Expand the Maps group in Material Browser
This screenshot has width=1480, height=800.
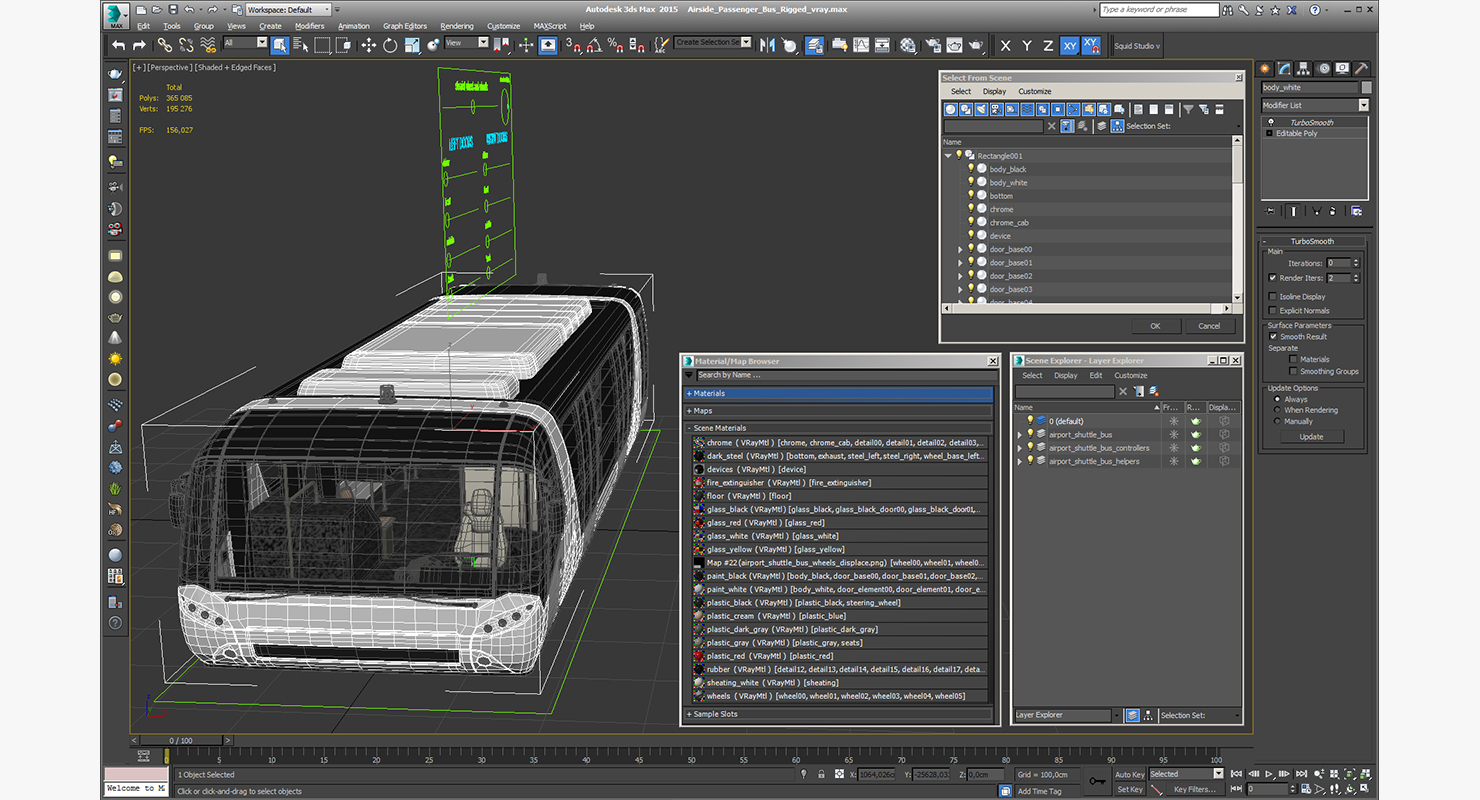coord(838,411)
